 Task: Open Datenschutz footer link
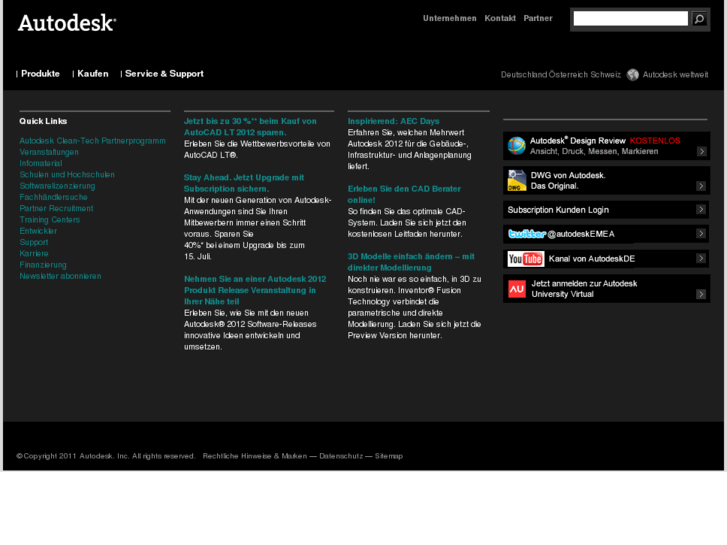point(341,456)
